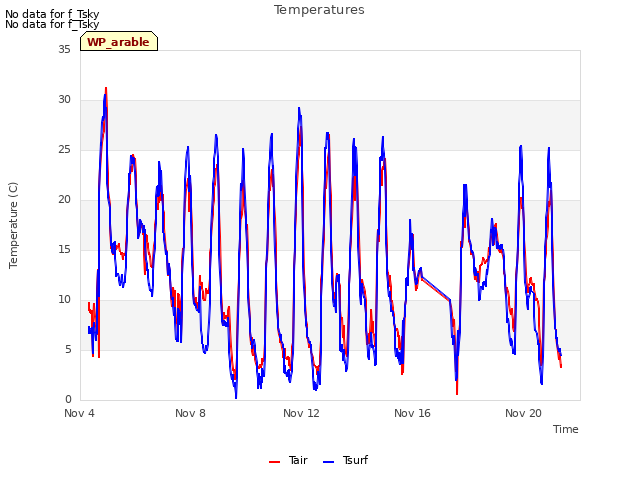
Task: Click the Time axis label
Action: (566, 429)
